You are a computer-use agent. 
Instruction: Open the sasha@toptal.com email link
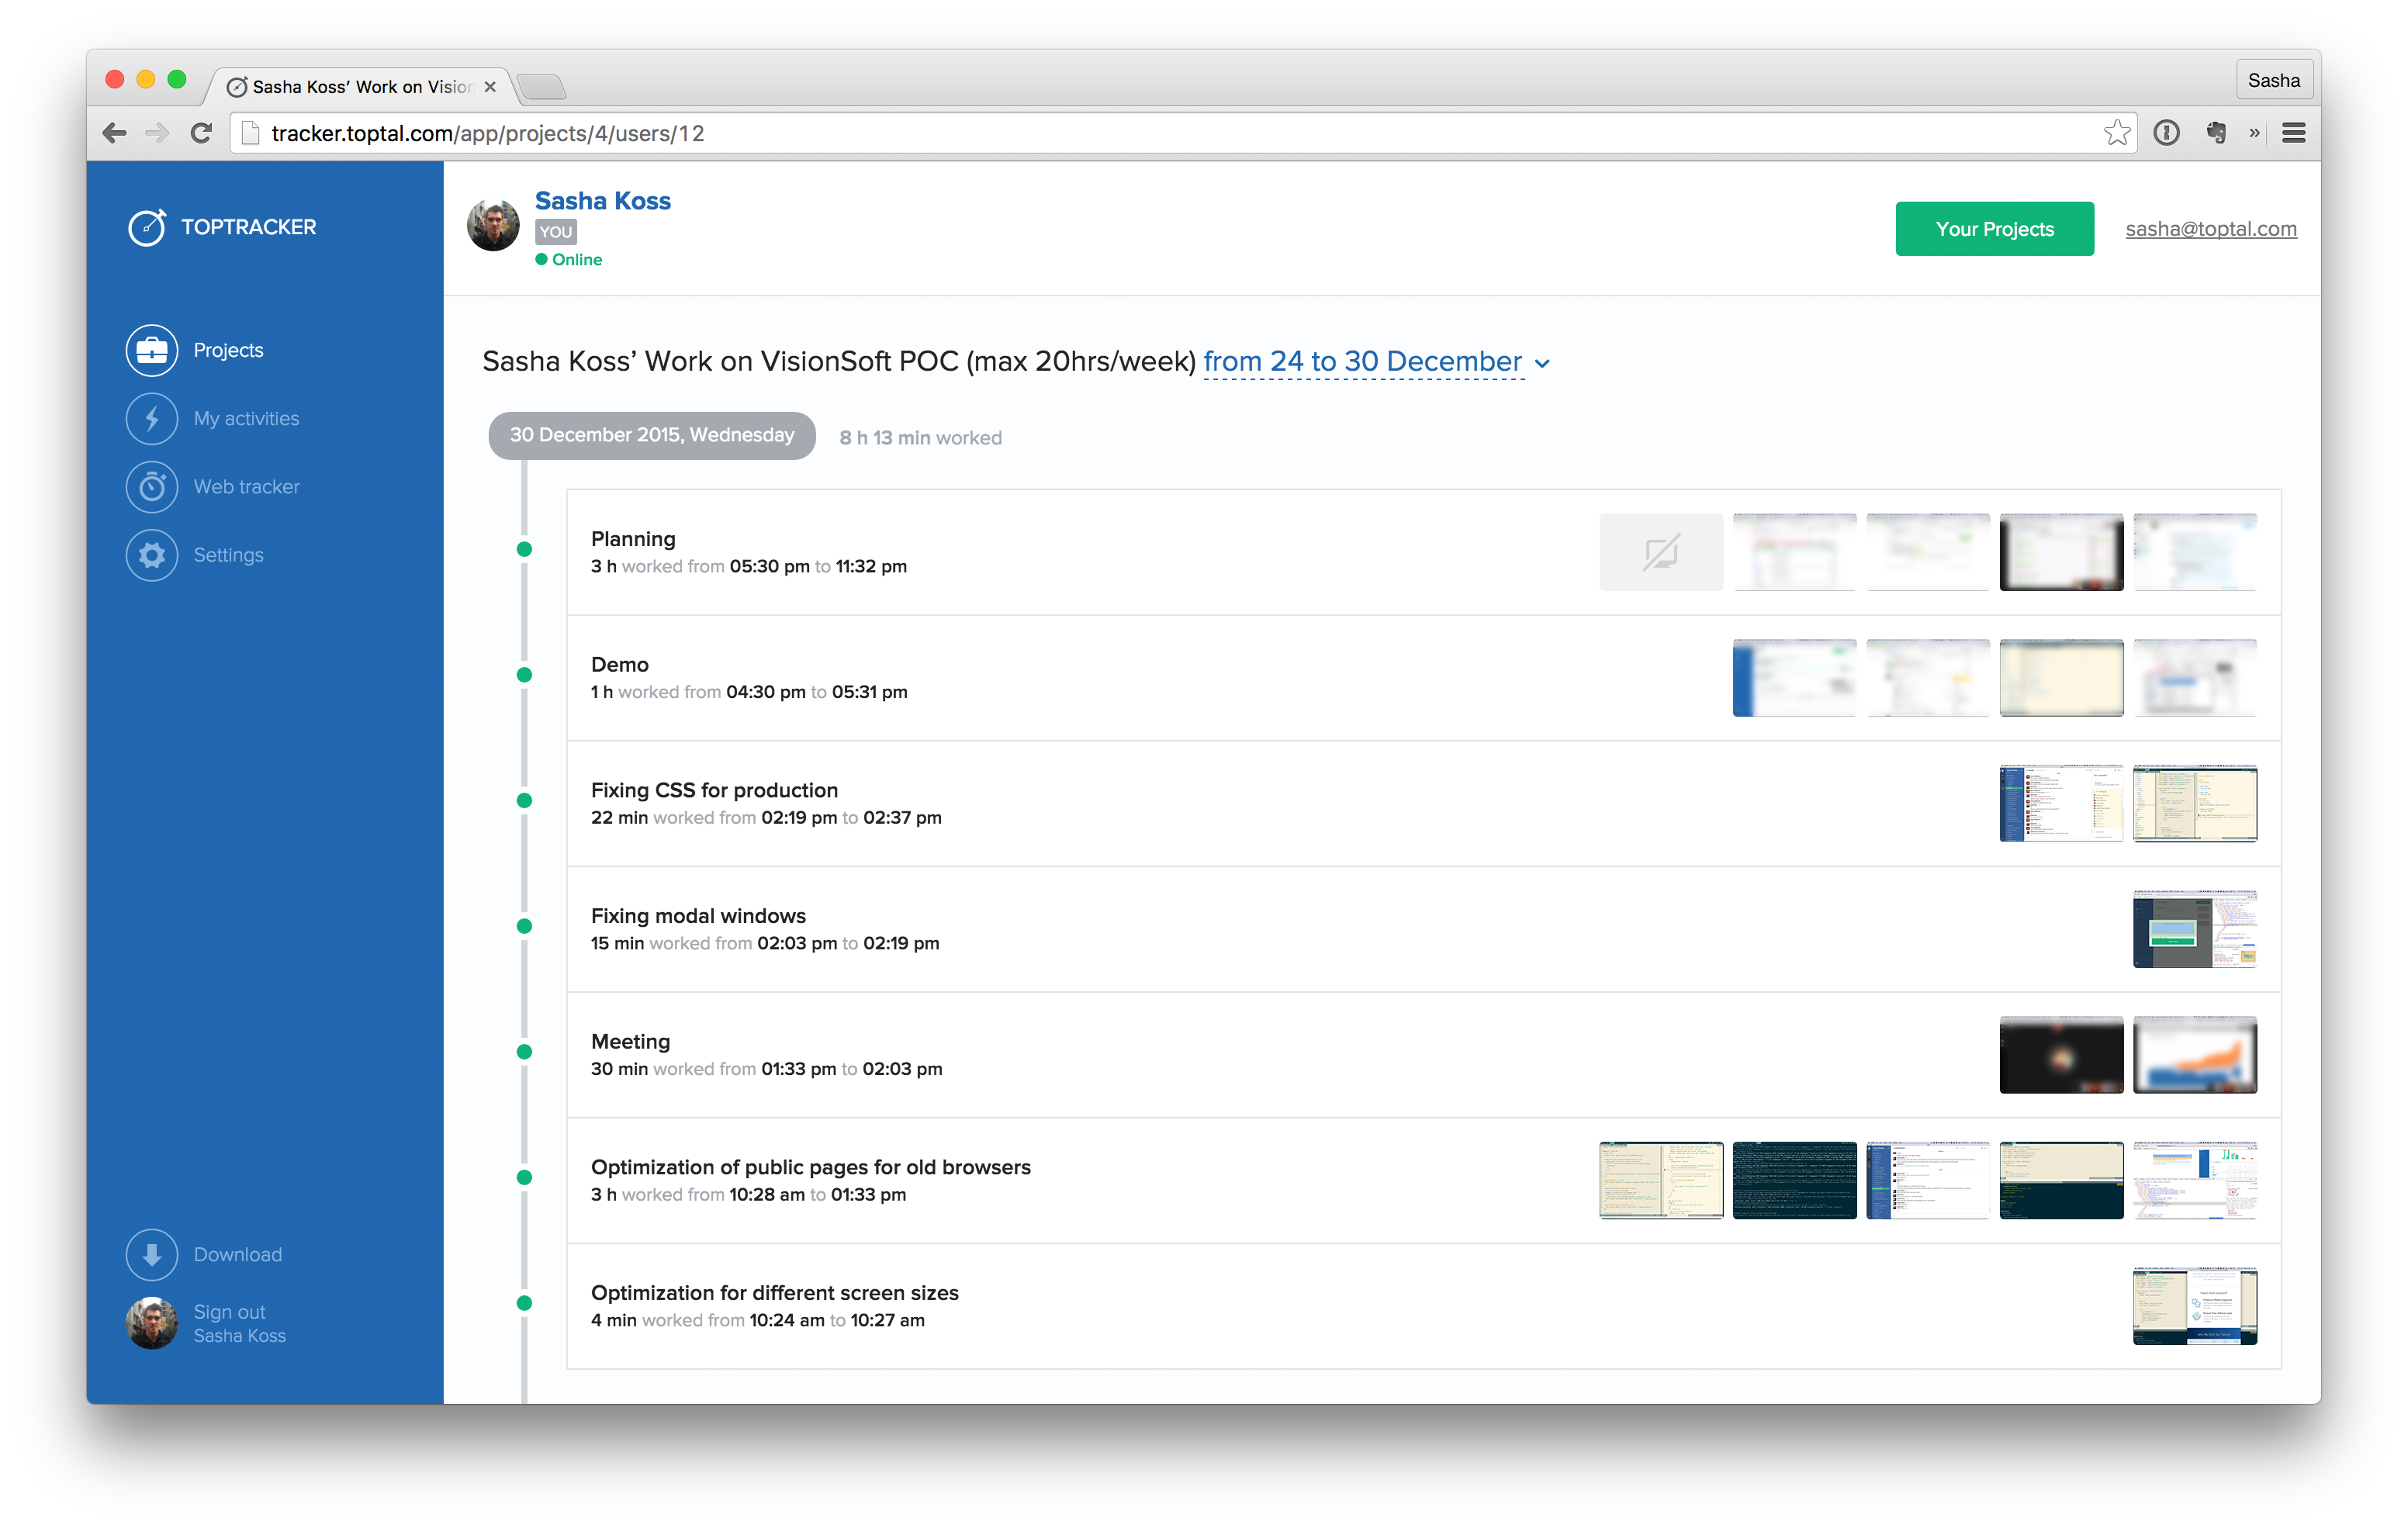coord(2210,228)
